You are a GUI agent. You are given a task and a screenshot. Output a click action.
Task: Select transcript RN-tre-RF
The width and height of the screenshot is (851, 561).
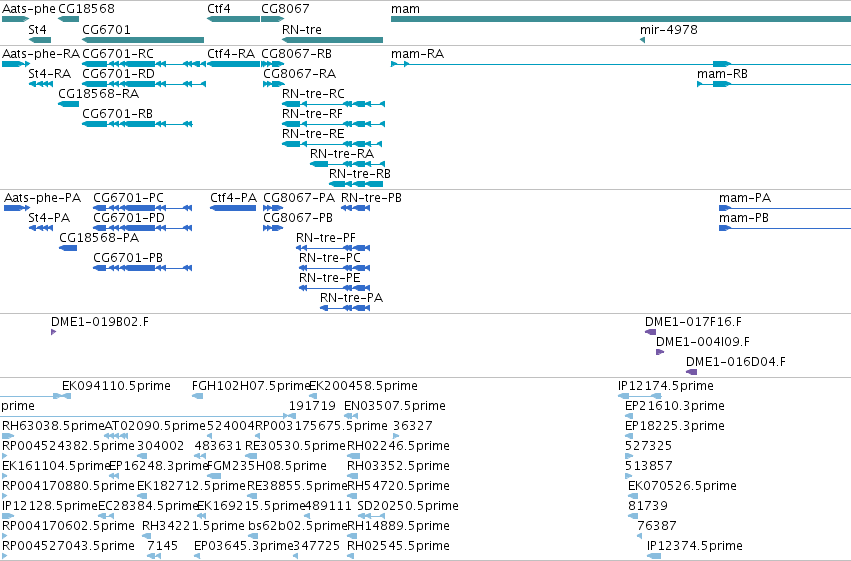[x=333, y=124]
